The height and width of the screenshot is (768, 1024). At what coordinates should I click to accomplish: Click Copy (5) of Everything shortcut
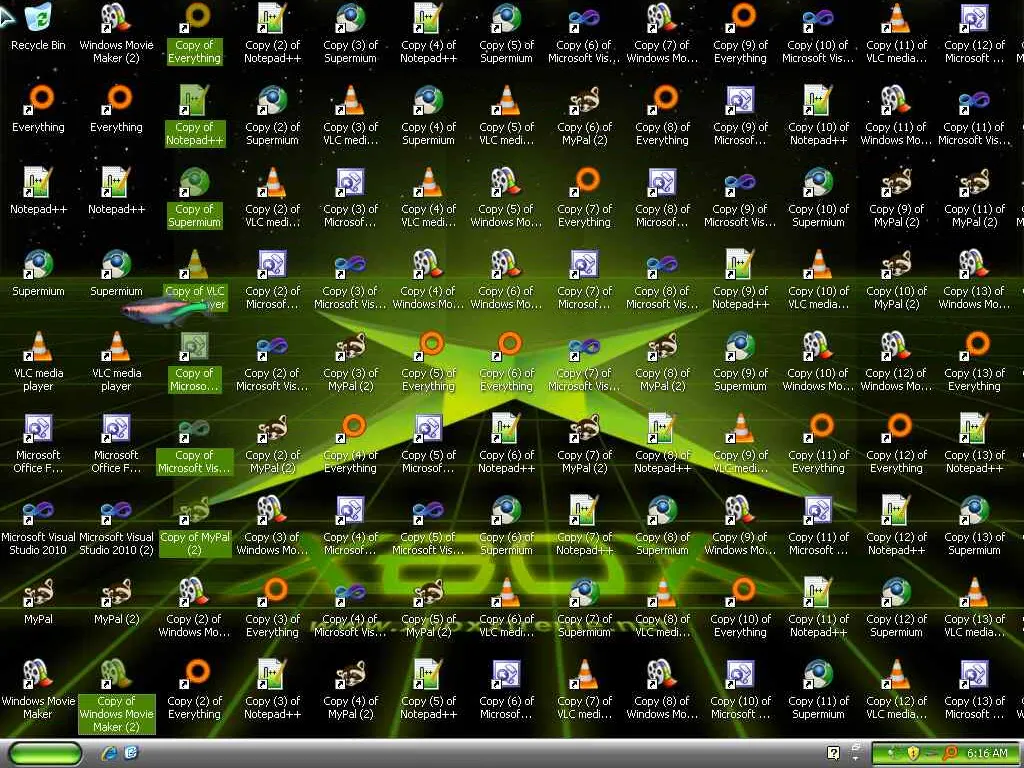[x=428, y=360]
